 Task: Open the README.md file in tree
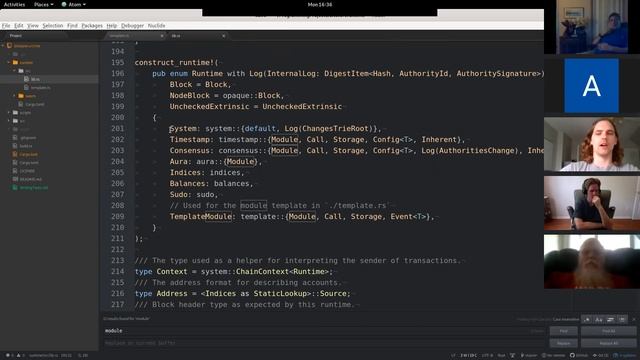(31, 179)
